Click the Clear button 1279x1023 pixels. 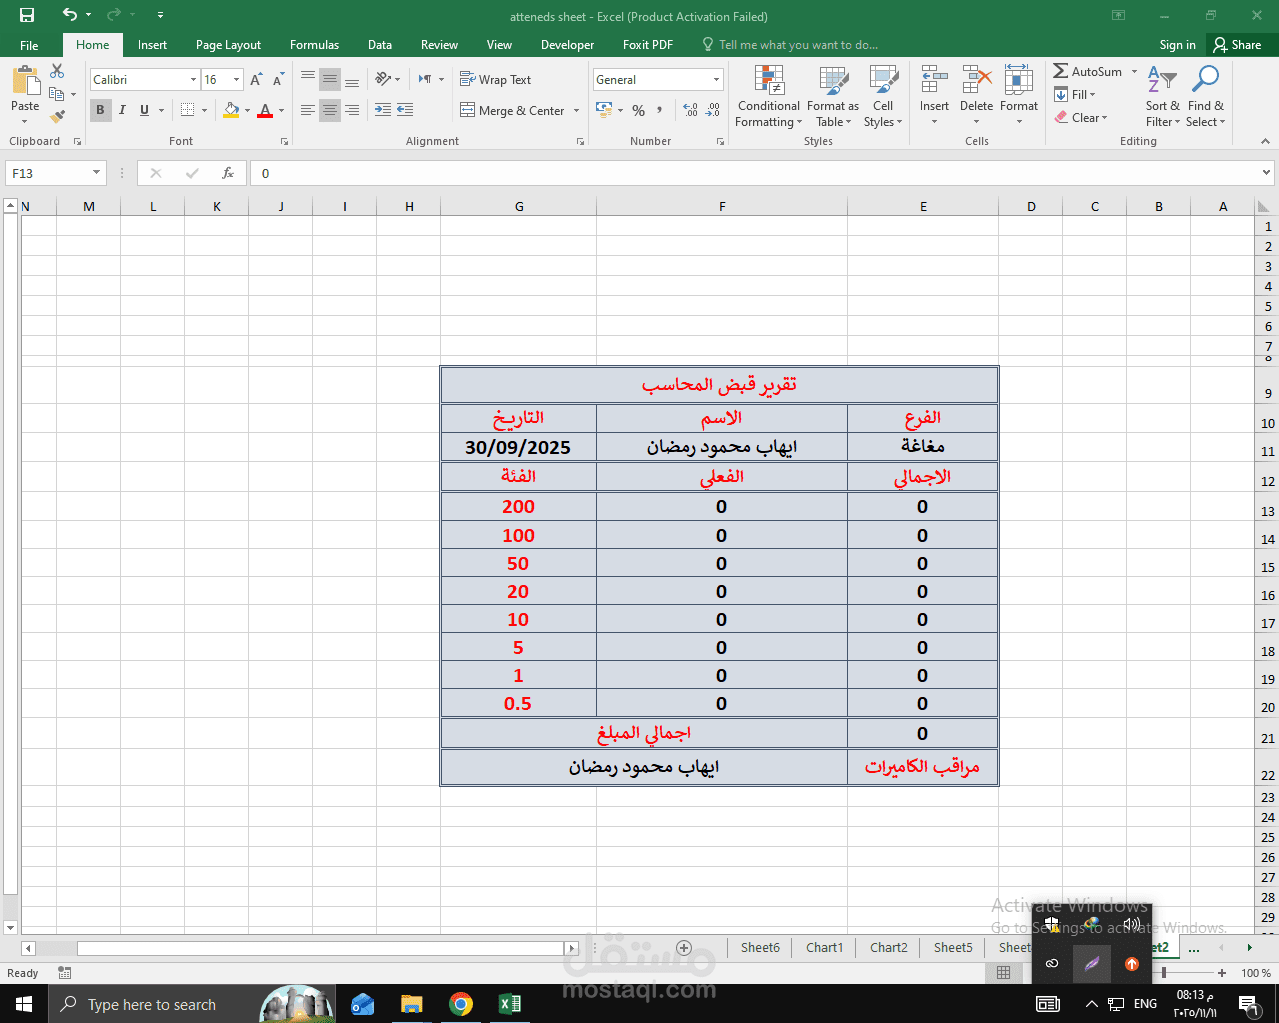[1080, 118]
